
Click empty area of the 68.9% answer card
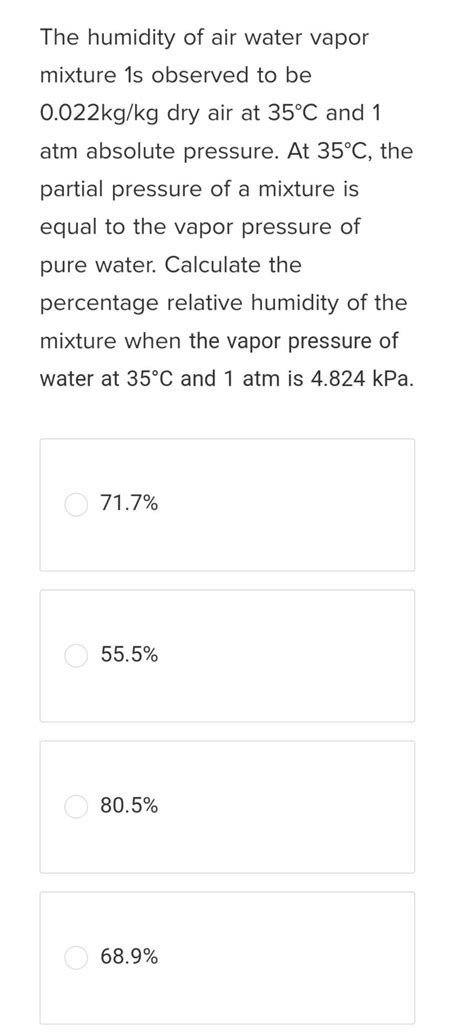(x=283, y=958)
